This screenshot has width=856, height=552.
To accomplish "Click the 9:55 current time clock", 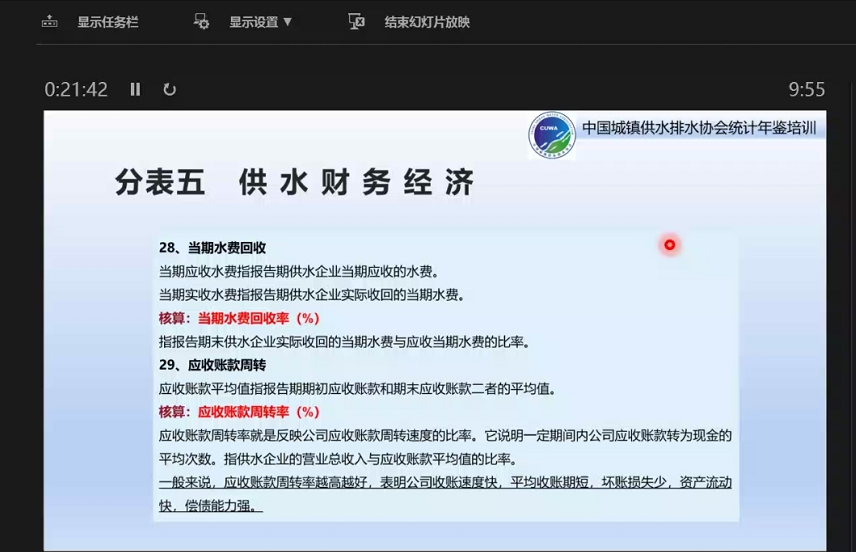I will pyautogui.click(x=806, y=89).
